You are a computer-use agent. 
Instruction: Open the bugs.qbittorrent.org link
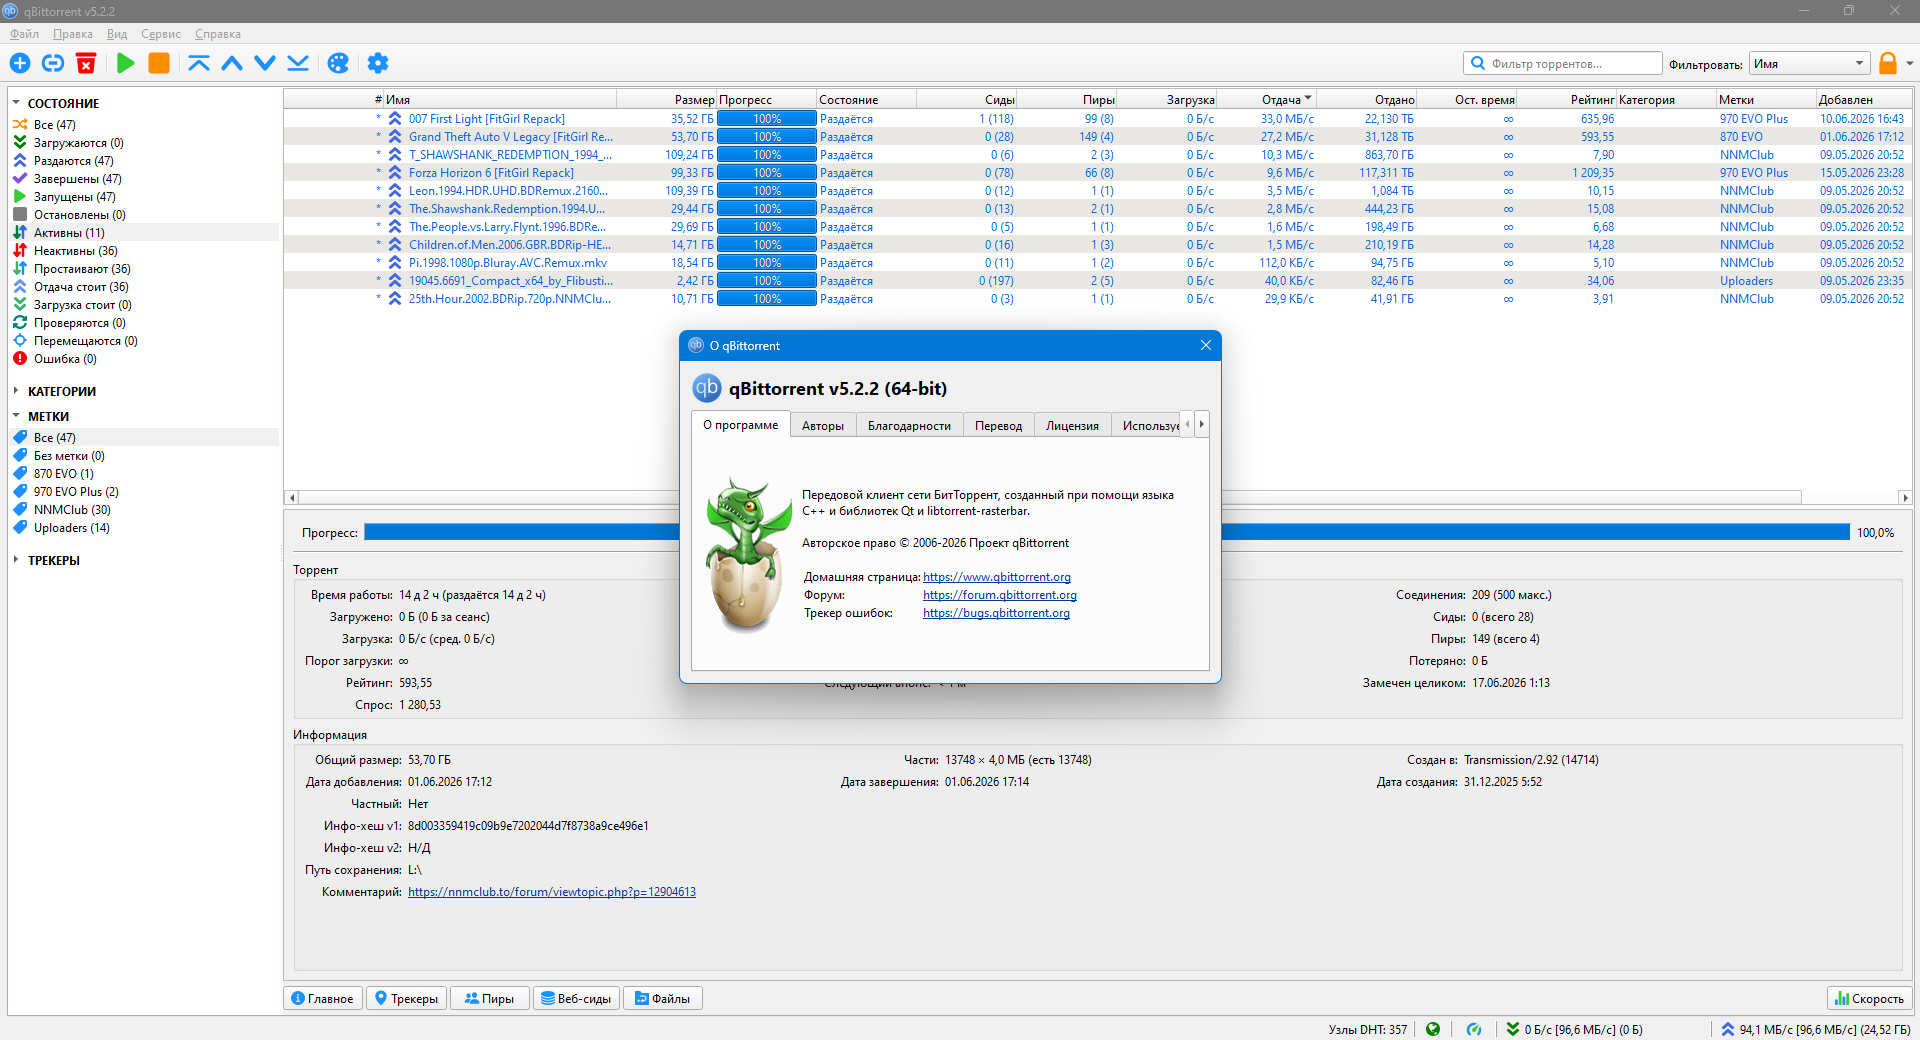[996, 613]
